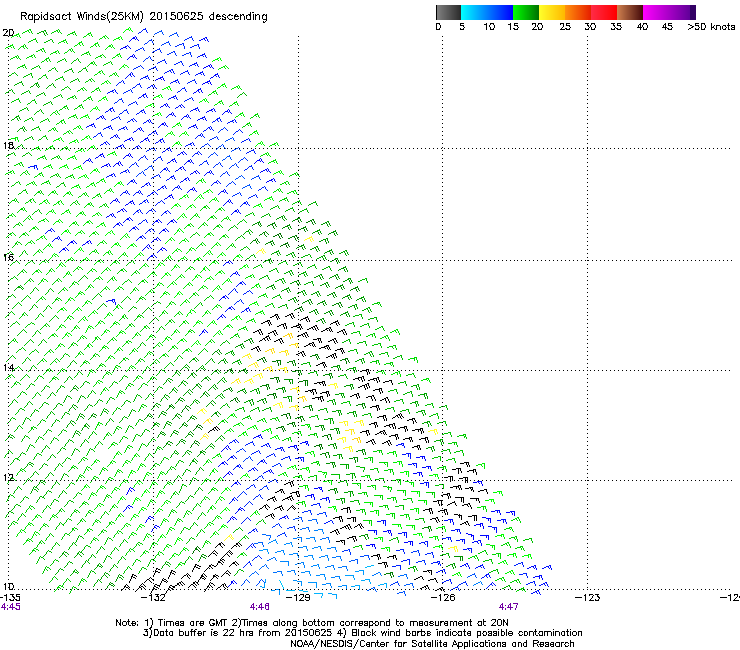Viewport: 740px width, 650px height.
Task: Click the '>50 knots' legend label
Action: coord(711,27)
